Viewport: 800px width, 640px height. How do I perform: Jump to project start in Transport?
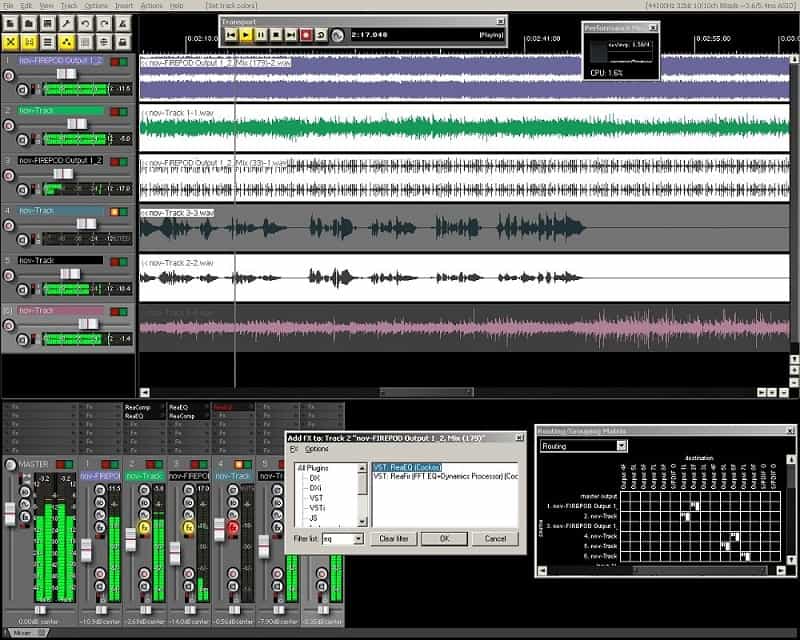coord(231,35)
